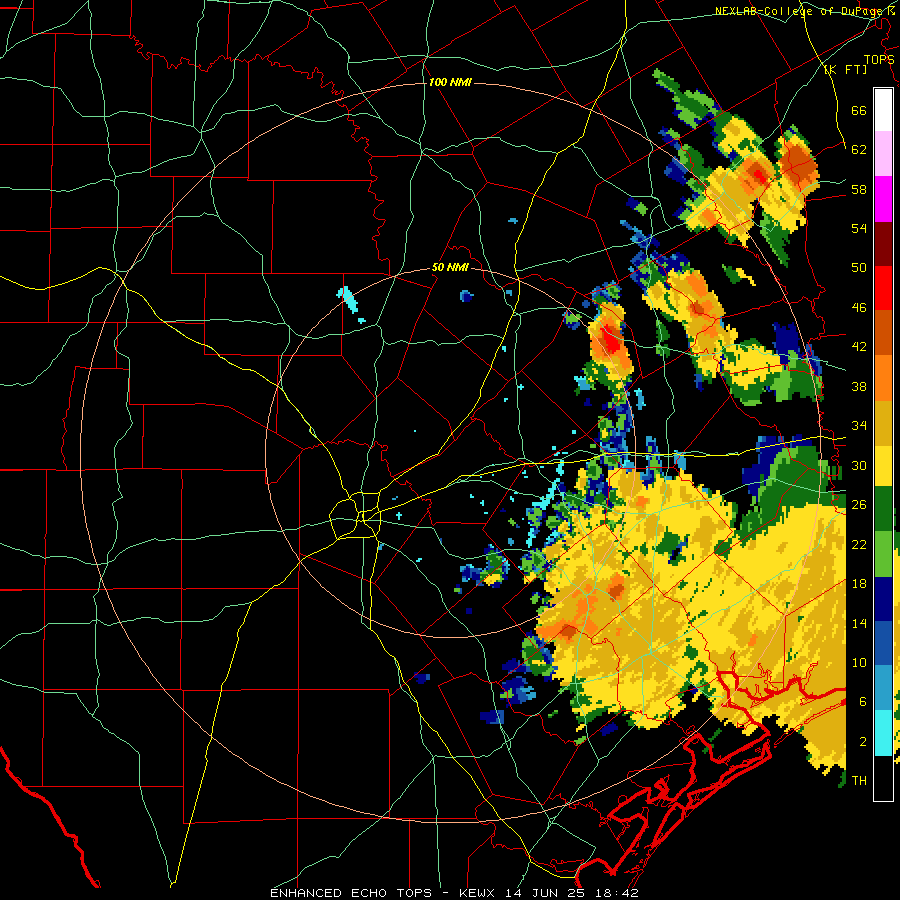Pick the cyan legend swatch near 2

(x=883, y=733)
